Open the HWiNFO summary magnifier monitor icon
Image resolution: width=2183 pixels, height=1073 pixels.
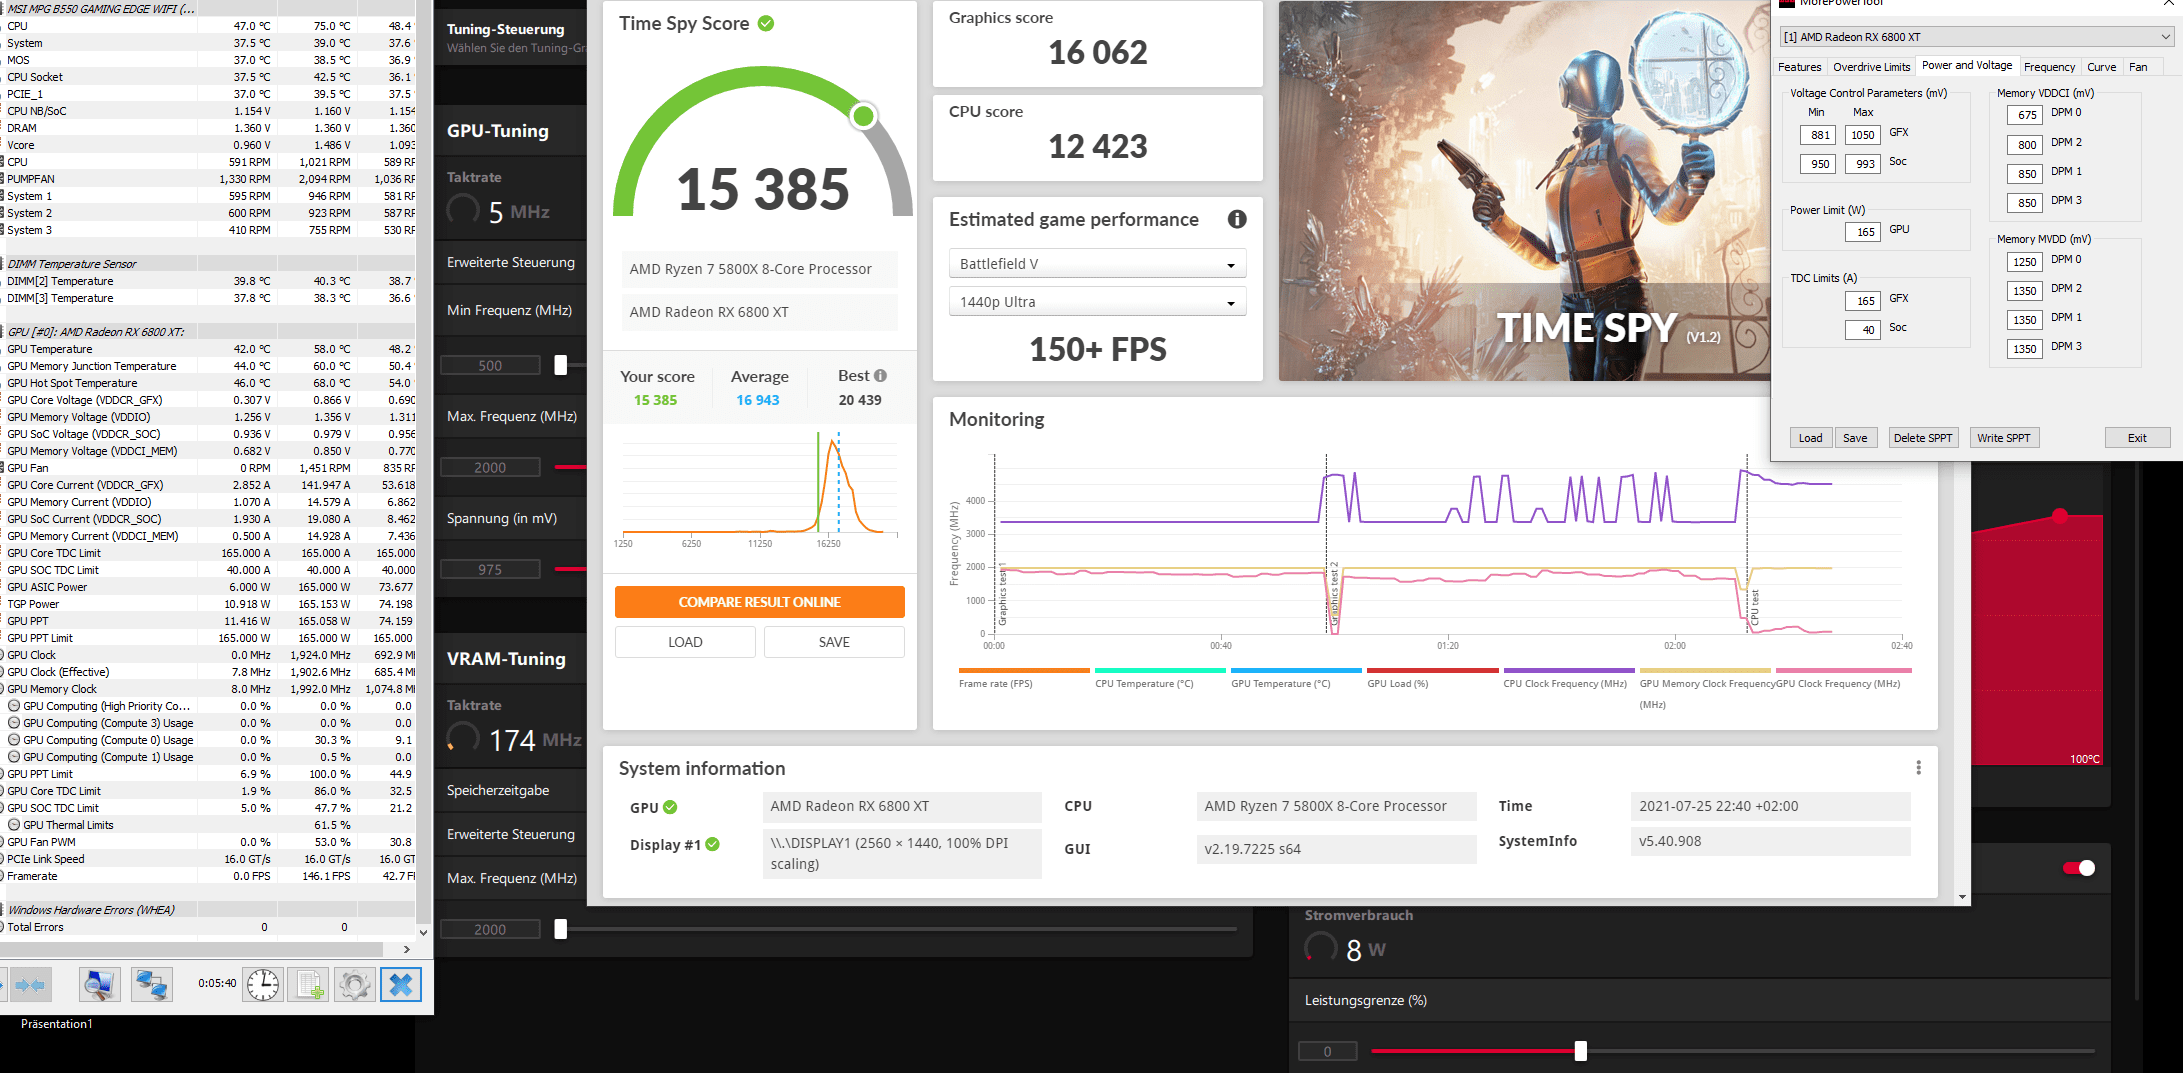99,985
